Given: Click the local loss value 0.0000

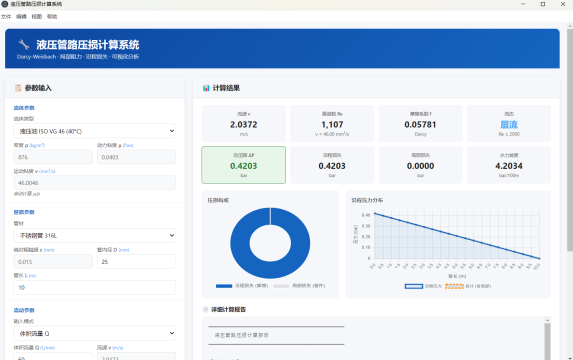Looking at the screenshot, I should pyautogui.click(x=420, y=166).
